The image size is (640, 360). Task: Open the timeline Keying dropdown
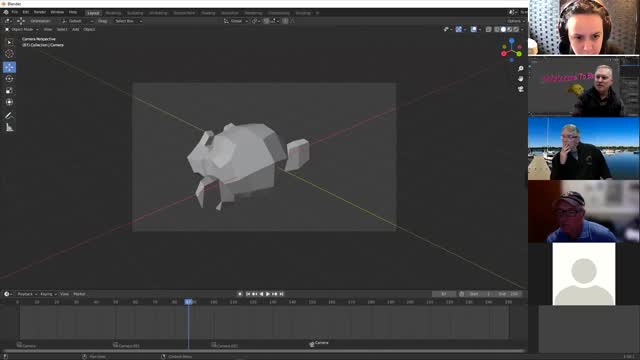tap(48, 294)
